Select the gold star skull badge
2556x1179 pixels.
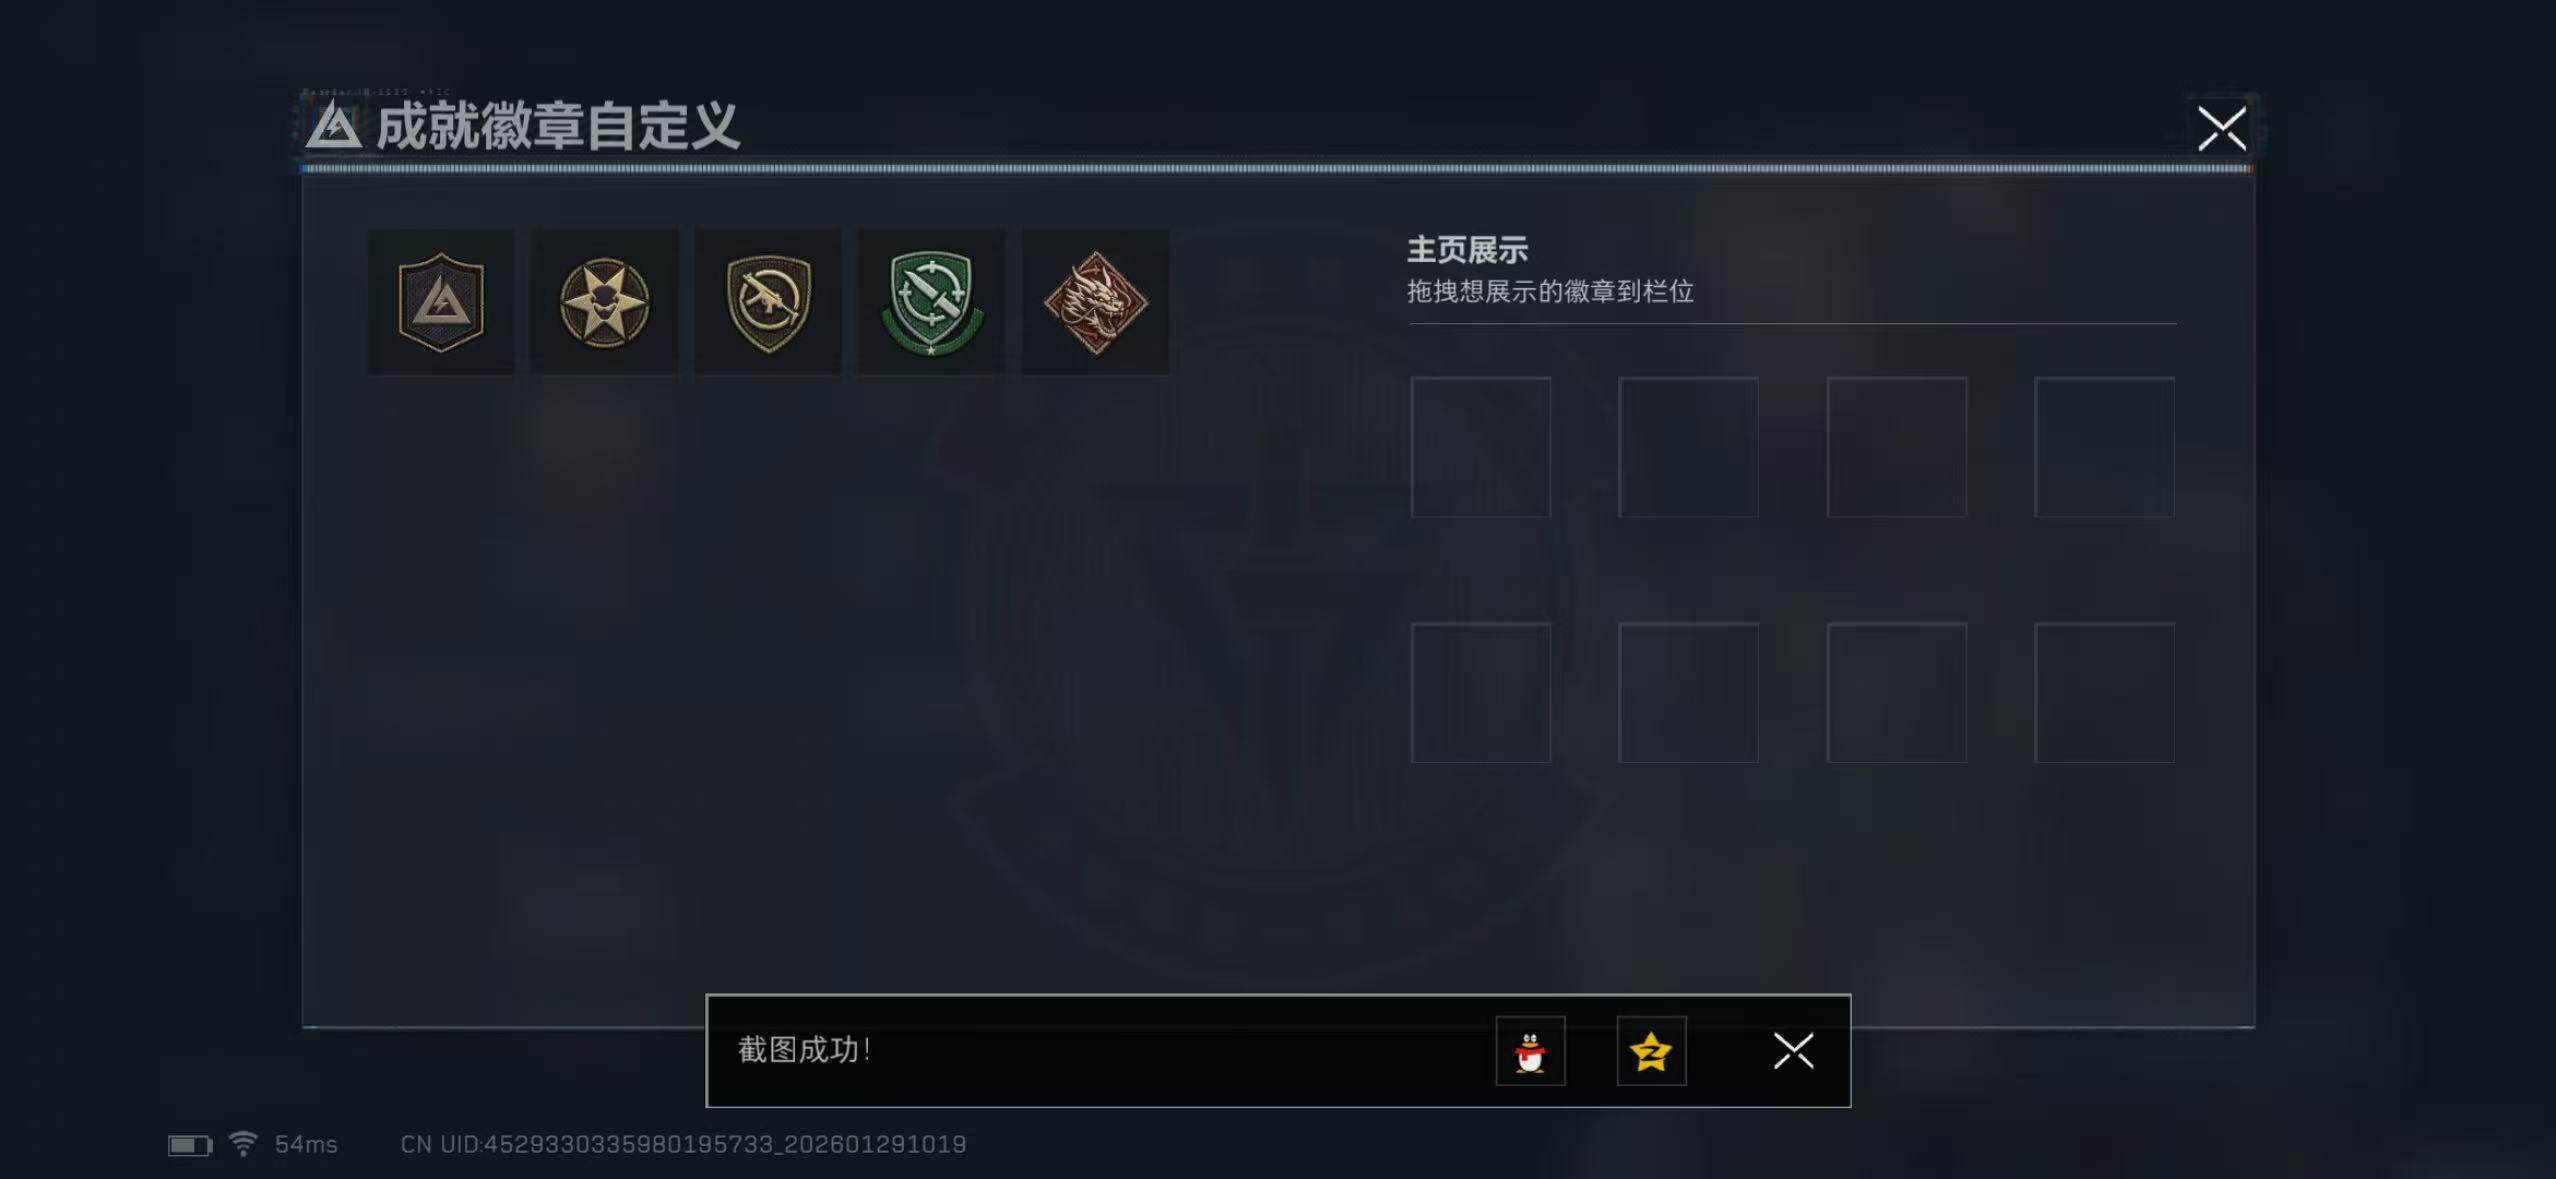point(604,302)
